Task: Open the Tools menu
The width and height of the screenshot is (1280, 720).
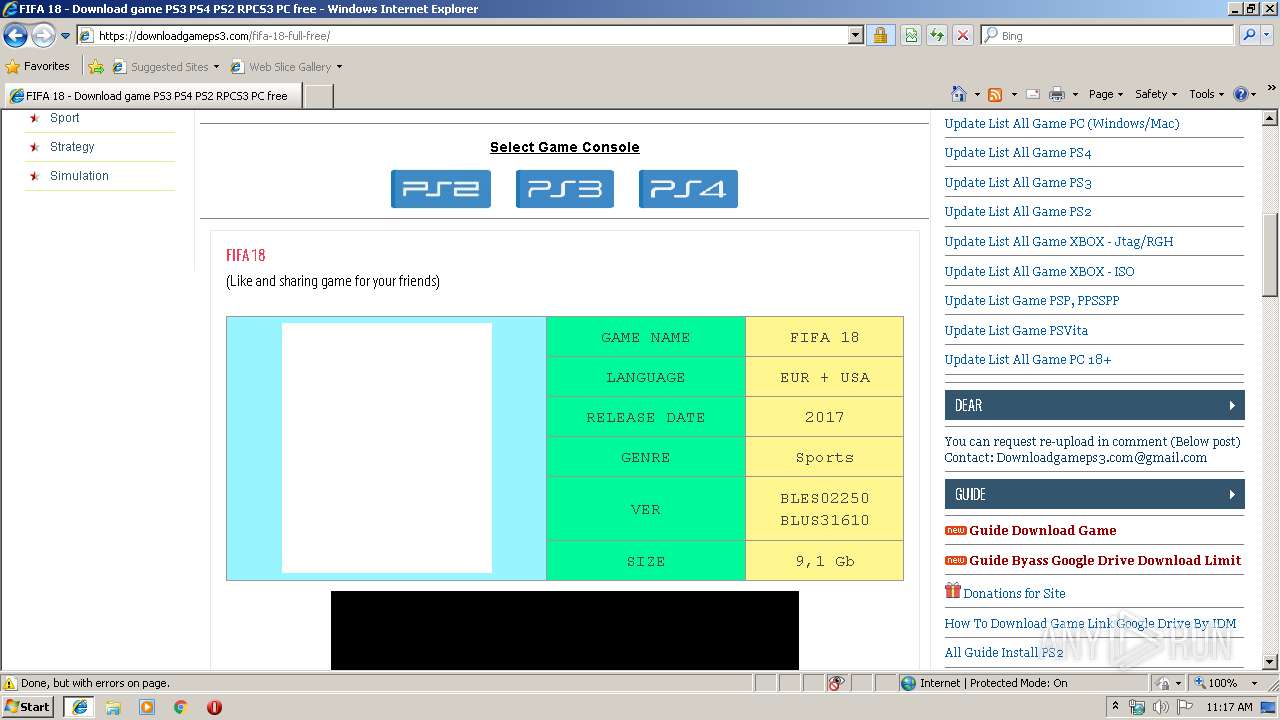Action: coord(1207,94)
